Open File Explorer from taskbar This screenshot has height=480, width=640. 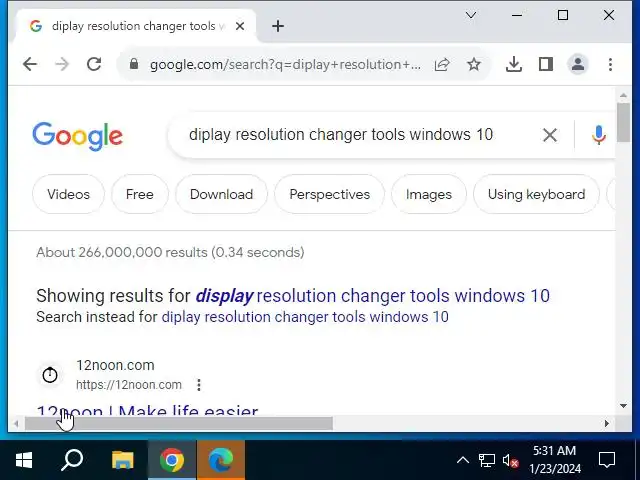point(122,460)
